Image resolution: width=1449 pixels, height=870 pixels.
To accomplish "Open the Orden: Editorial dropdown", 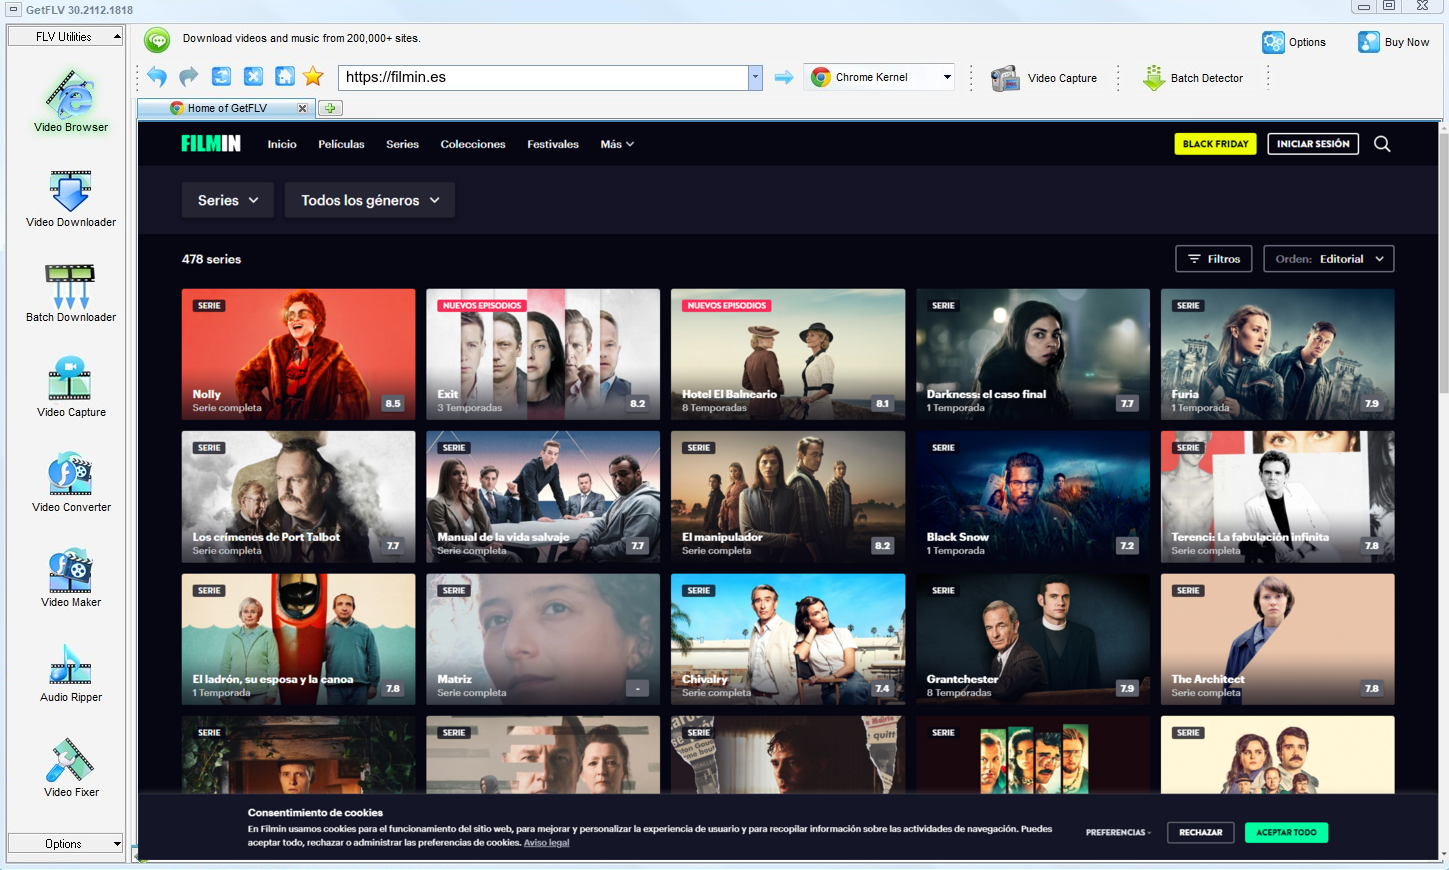I will click(1329, 259).
